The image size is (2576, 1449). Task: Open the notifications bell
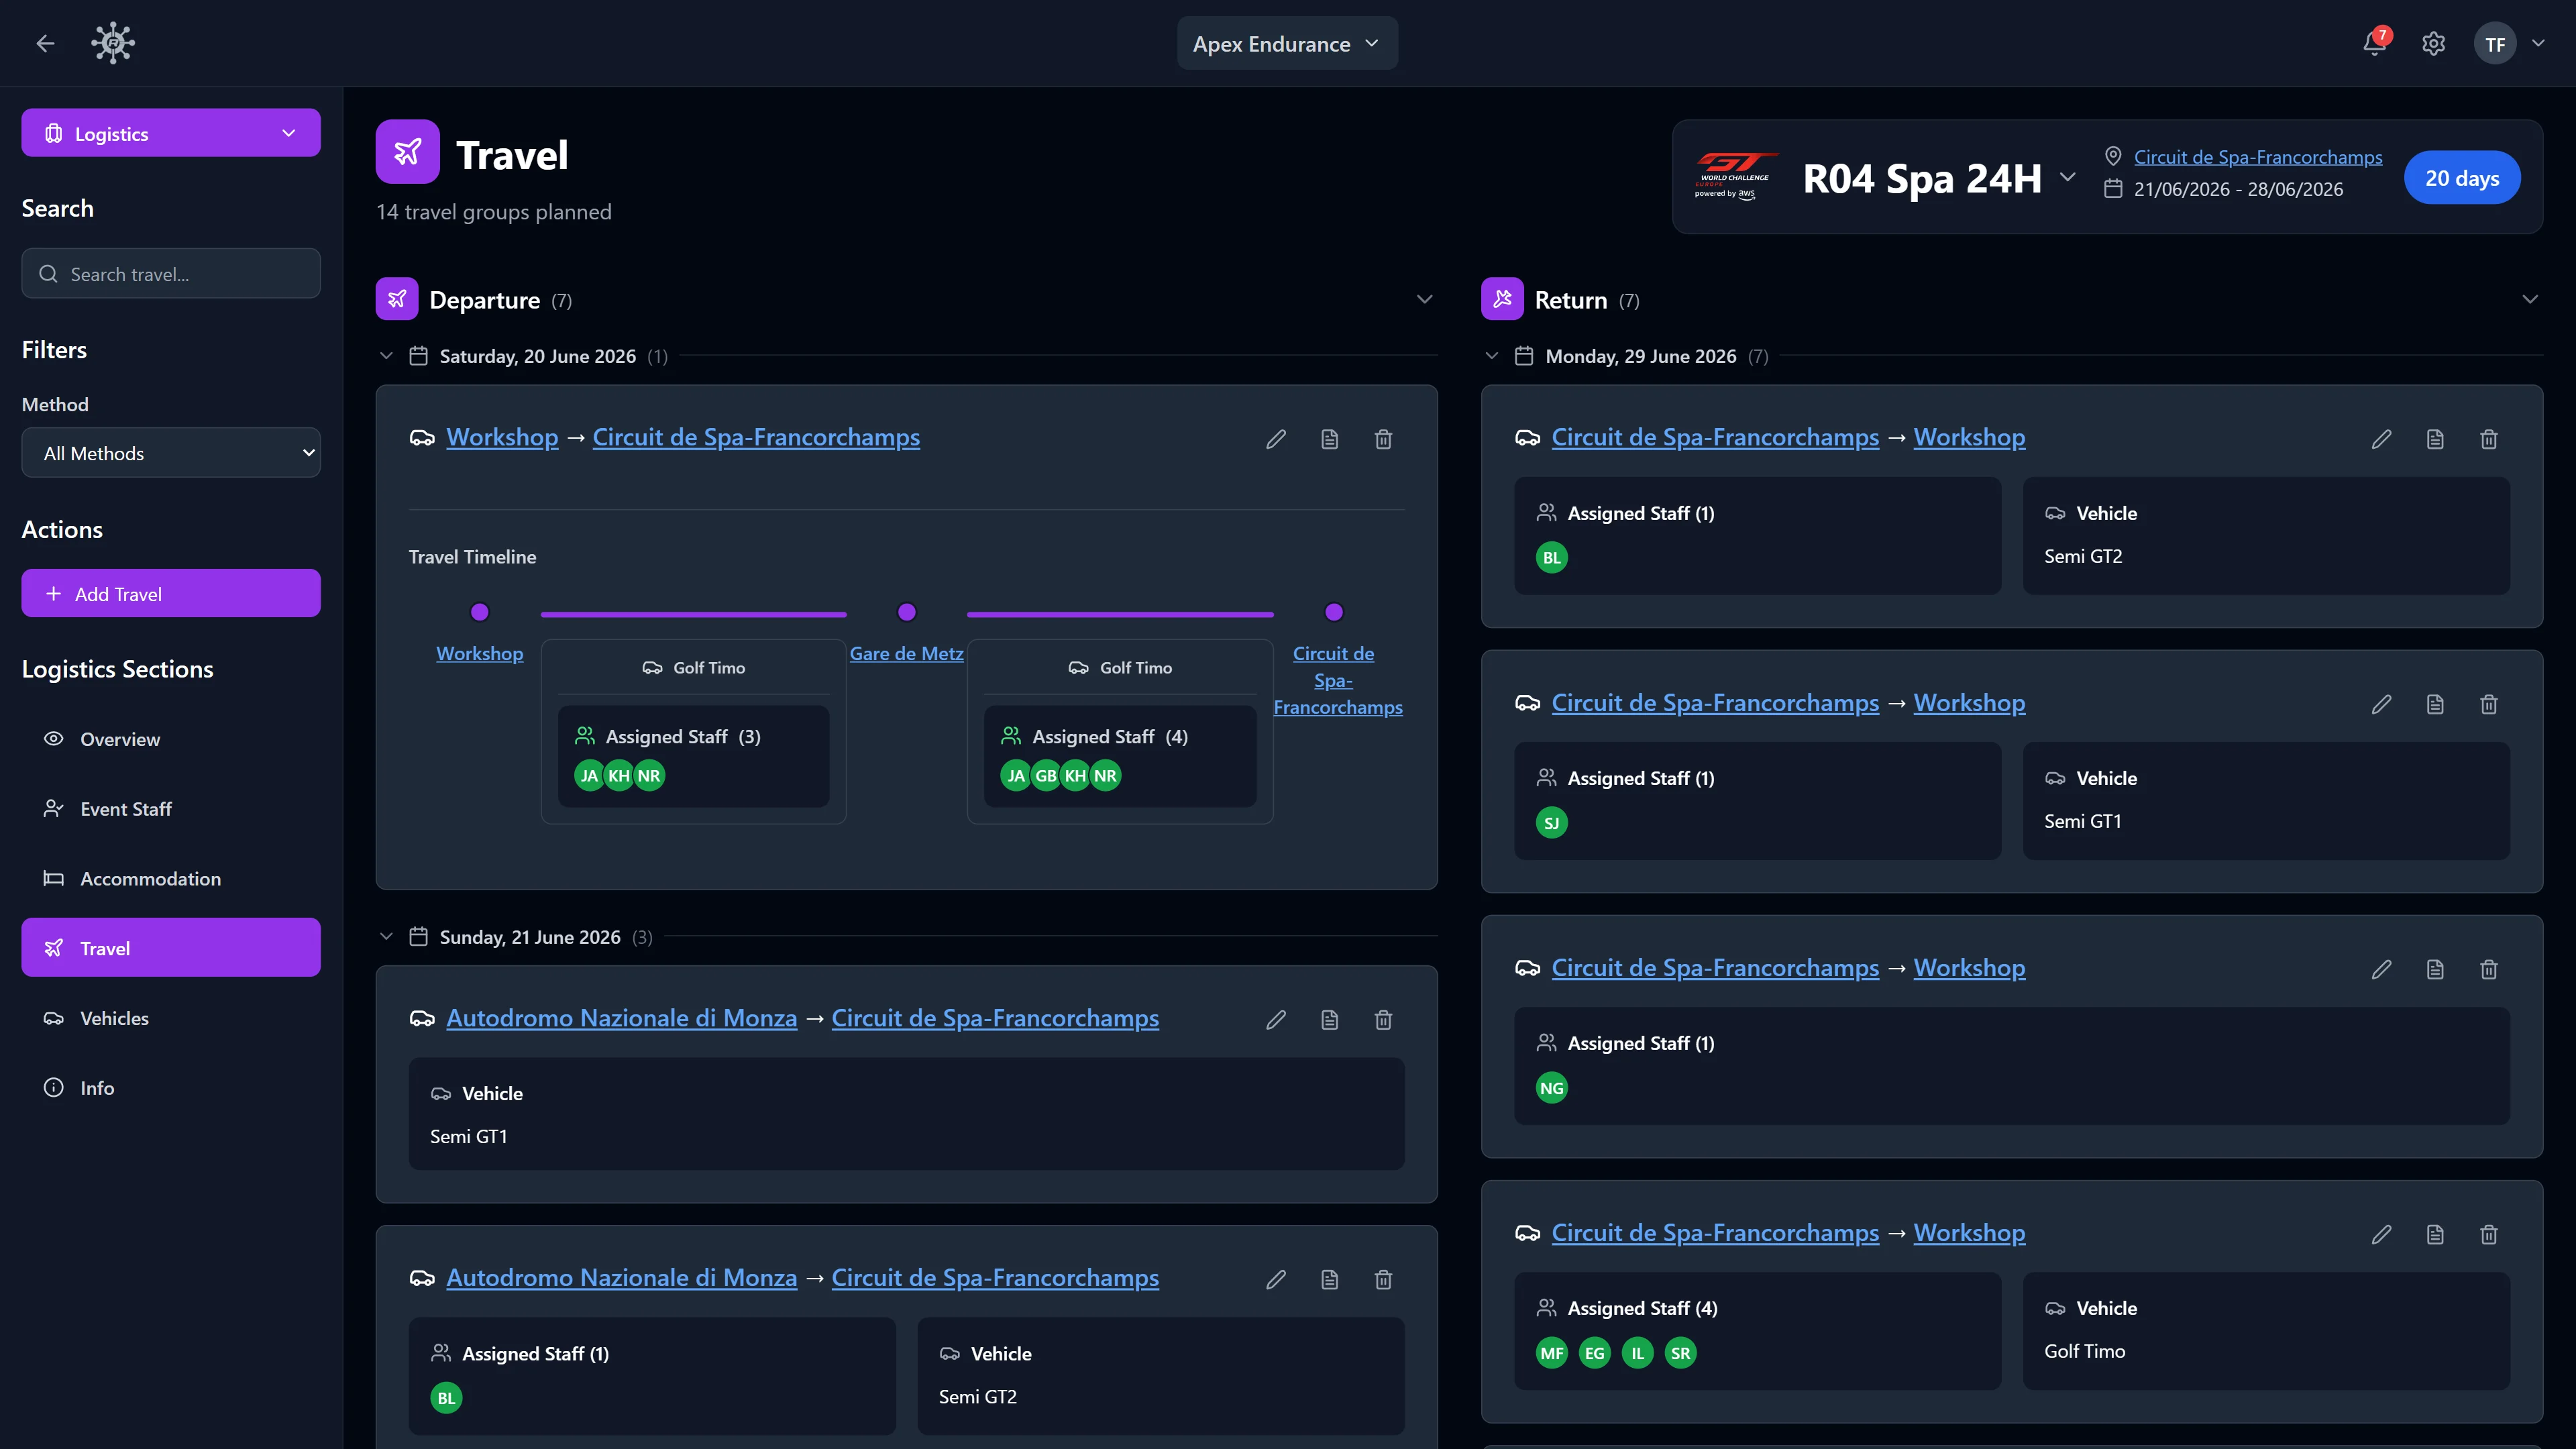click(x=2374, y=44)
